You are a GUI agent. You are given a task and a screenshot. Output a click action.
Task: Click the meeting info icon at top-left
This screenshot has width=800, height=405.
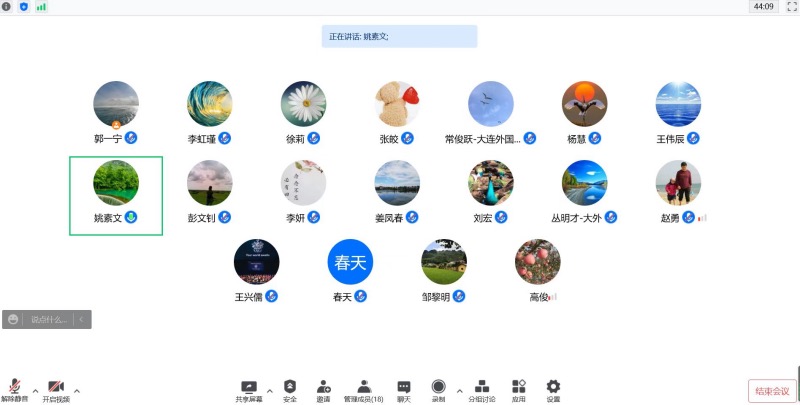click(x=6, y=6)
